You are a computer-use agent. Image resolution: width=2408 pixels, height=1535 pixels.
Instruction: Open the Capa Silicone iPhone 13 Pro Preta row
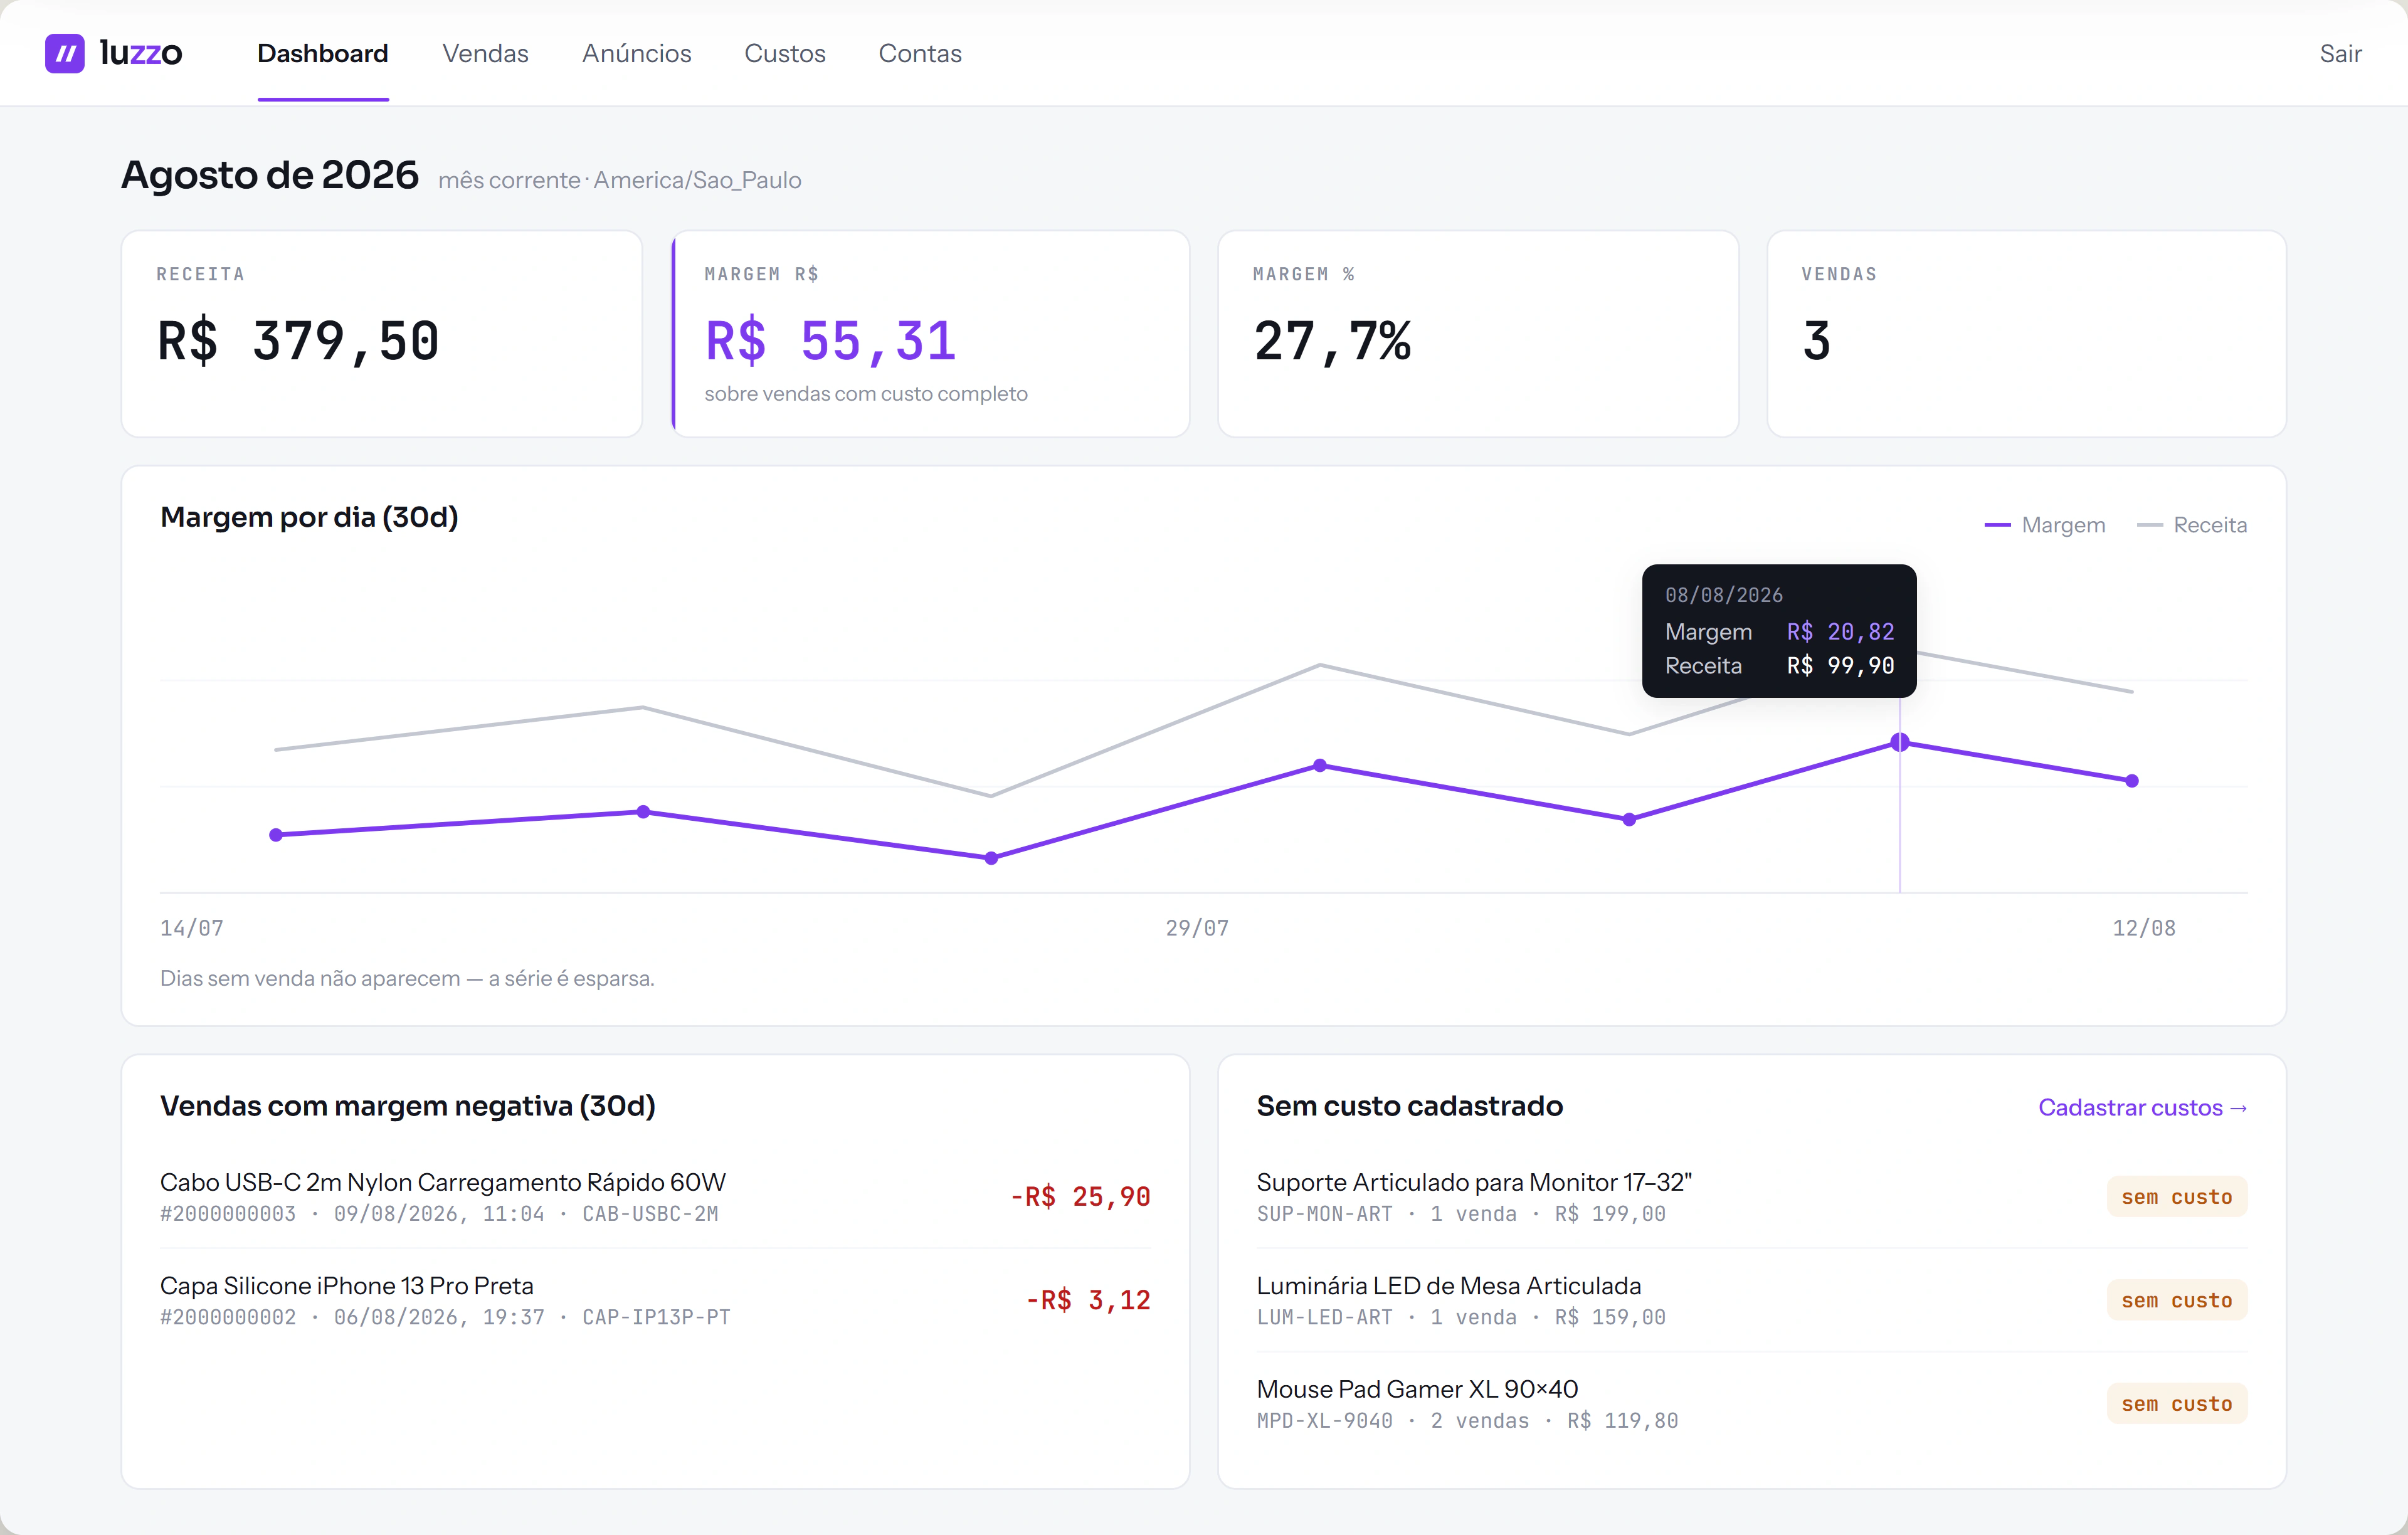point(655,1300)
